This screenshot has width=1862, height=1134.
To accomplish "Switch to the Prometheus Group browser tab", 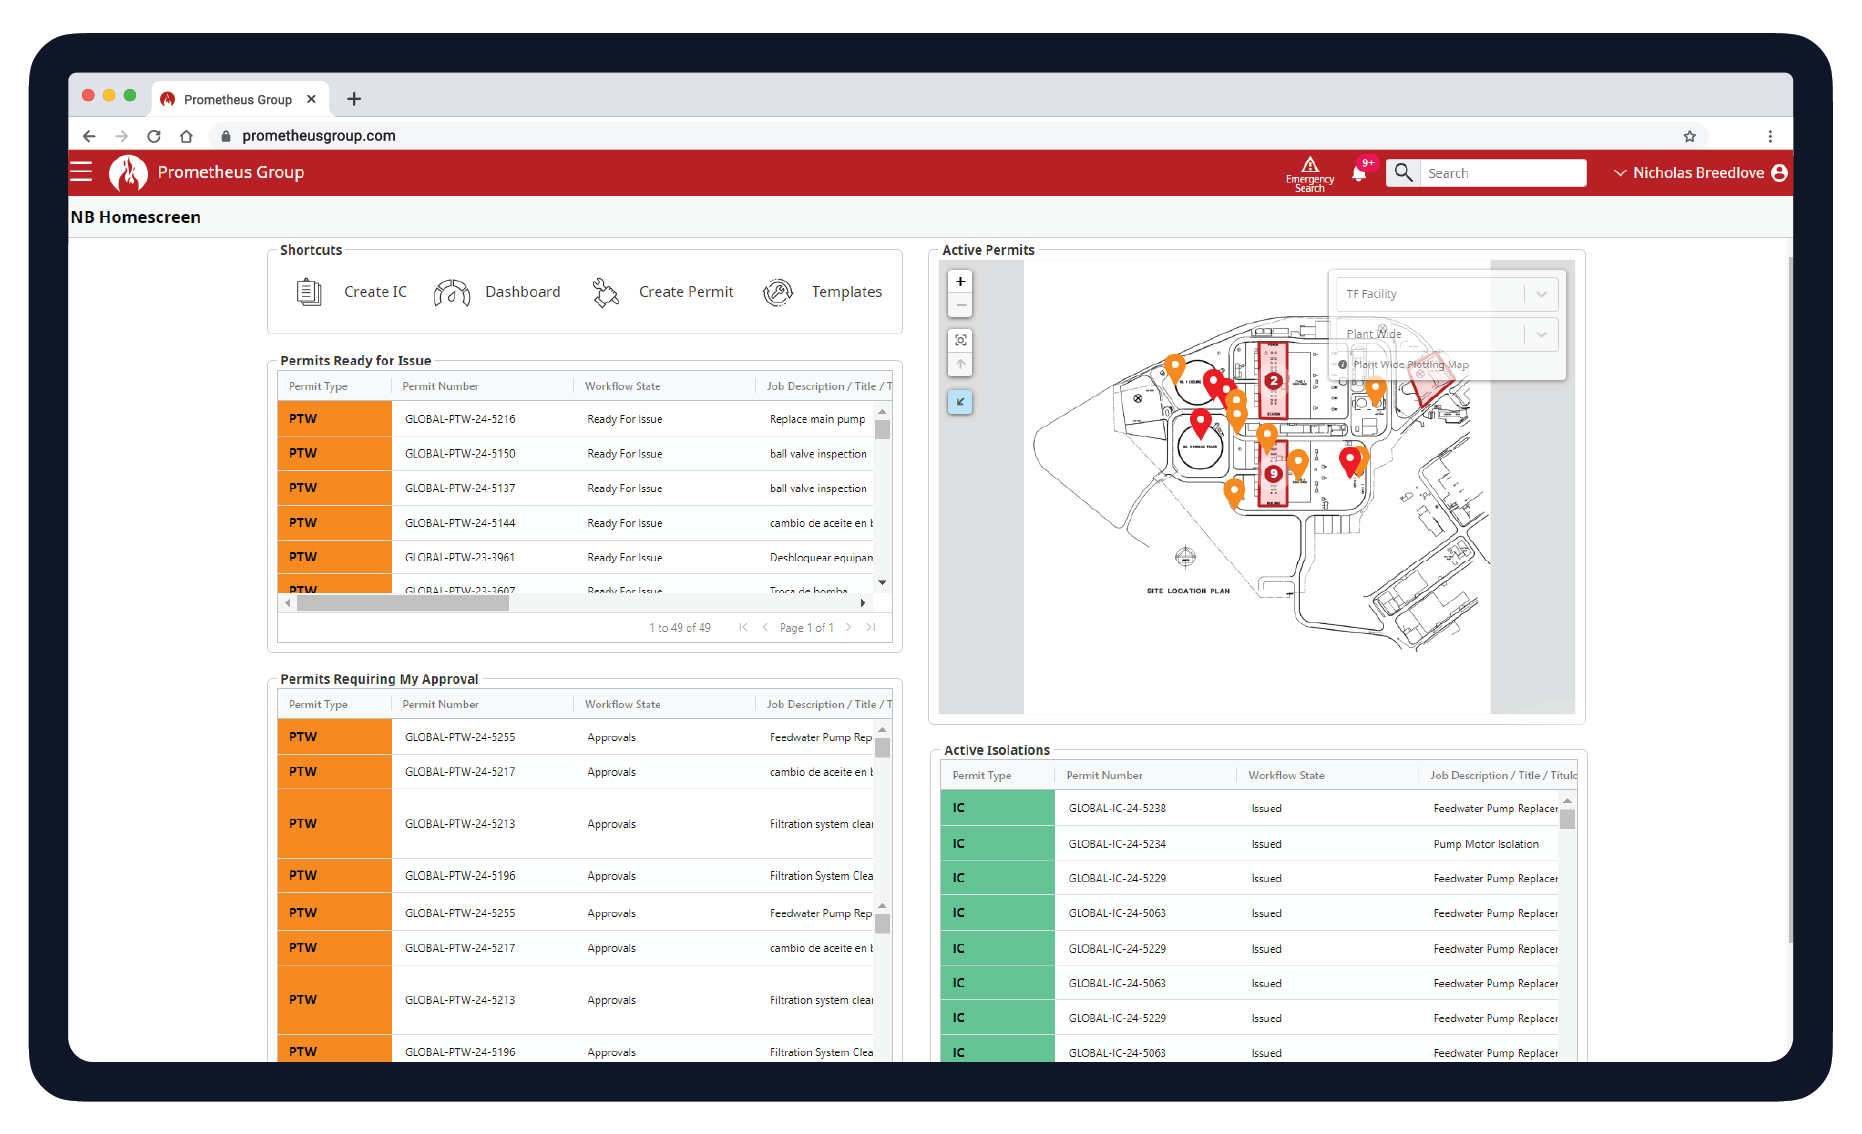I will pos(238,99).
